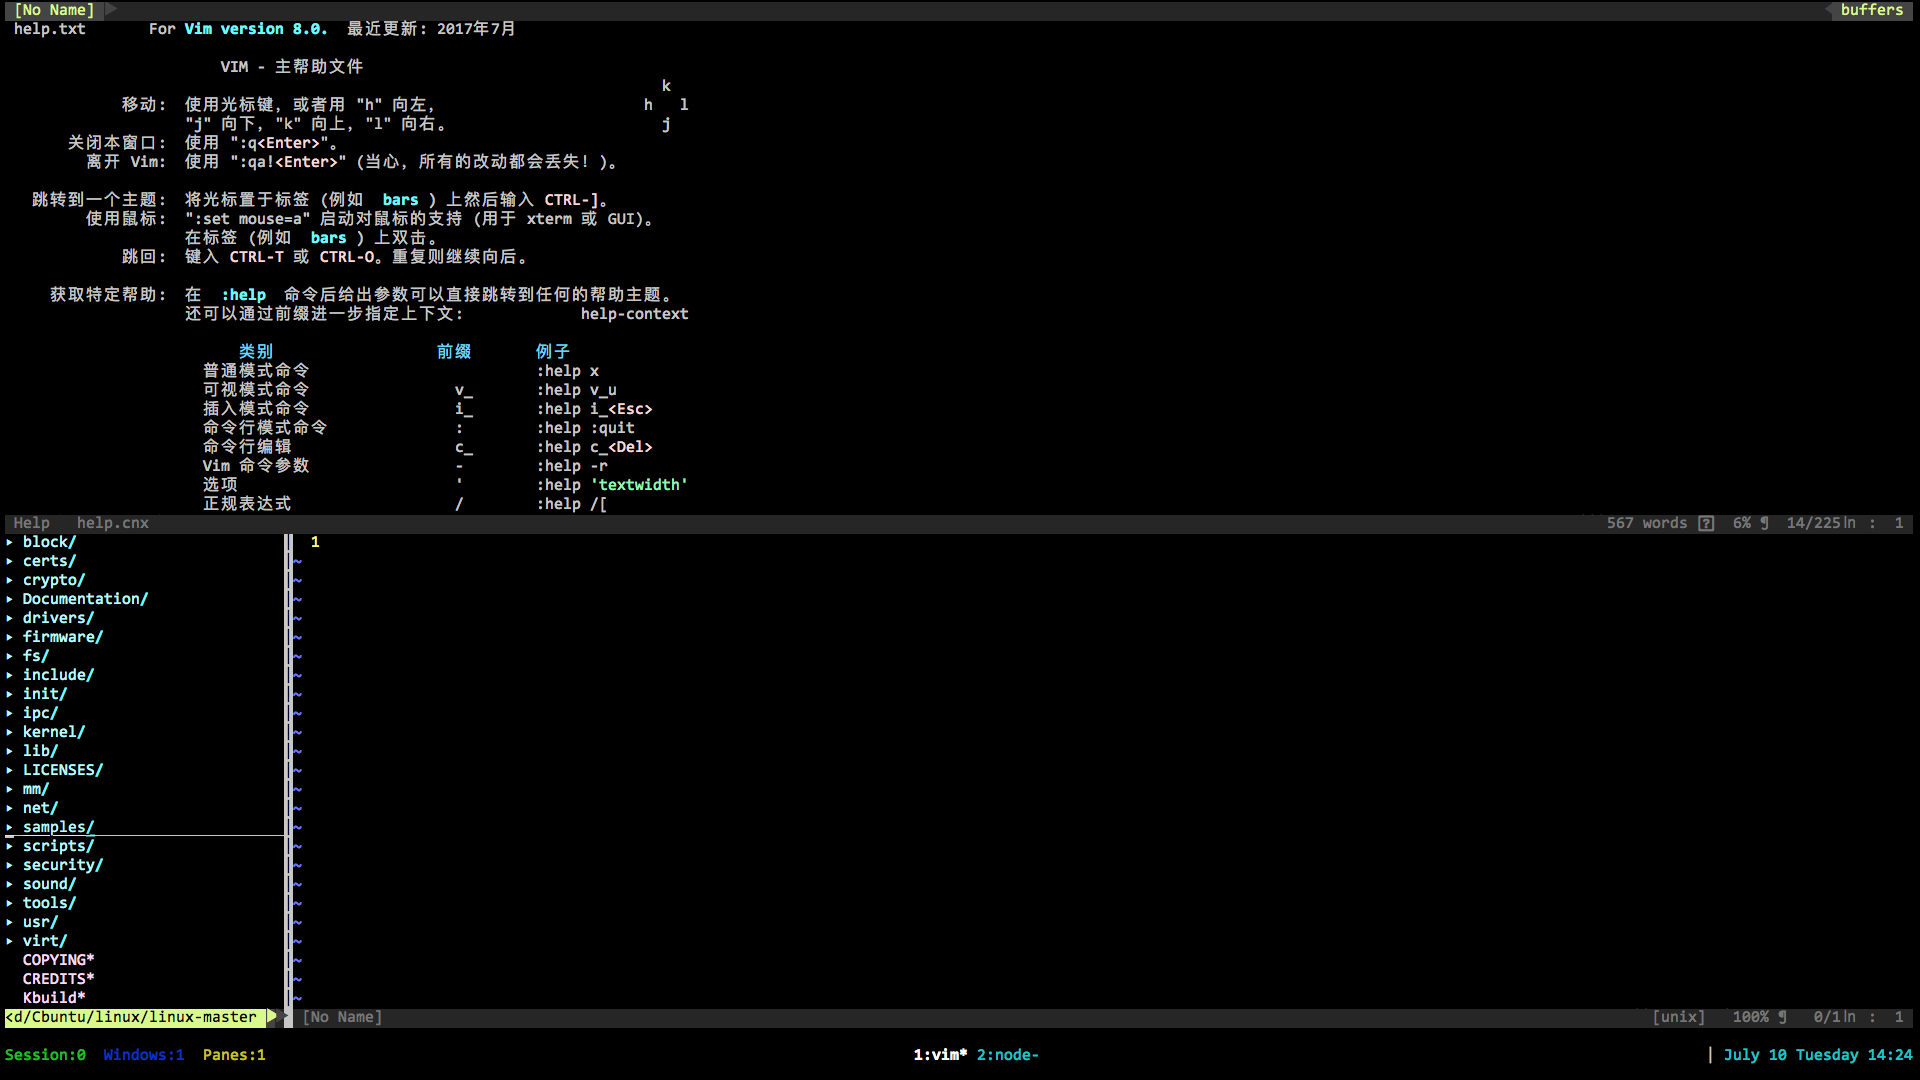Click the empty buffer line number 1
This screenshot has width=1920, height=1080.
coord(315,542)
